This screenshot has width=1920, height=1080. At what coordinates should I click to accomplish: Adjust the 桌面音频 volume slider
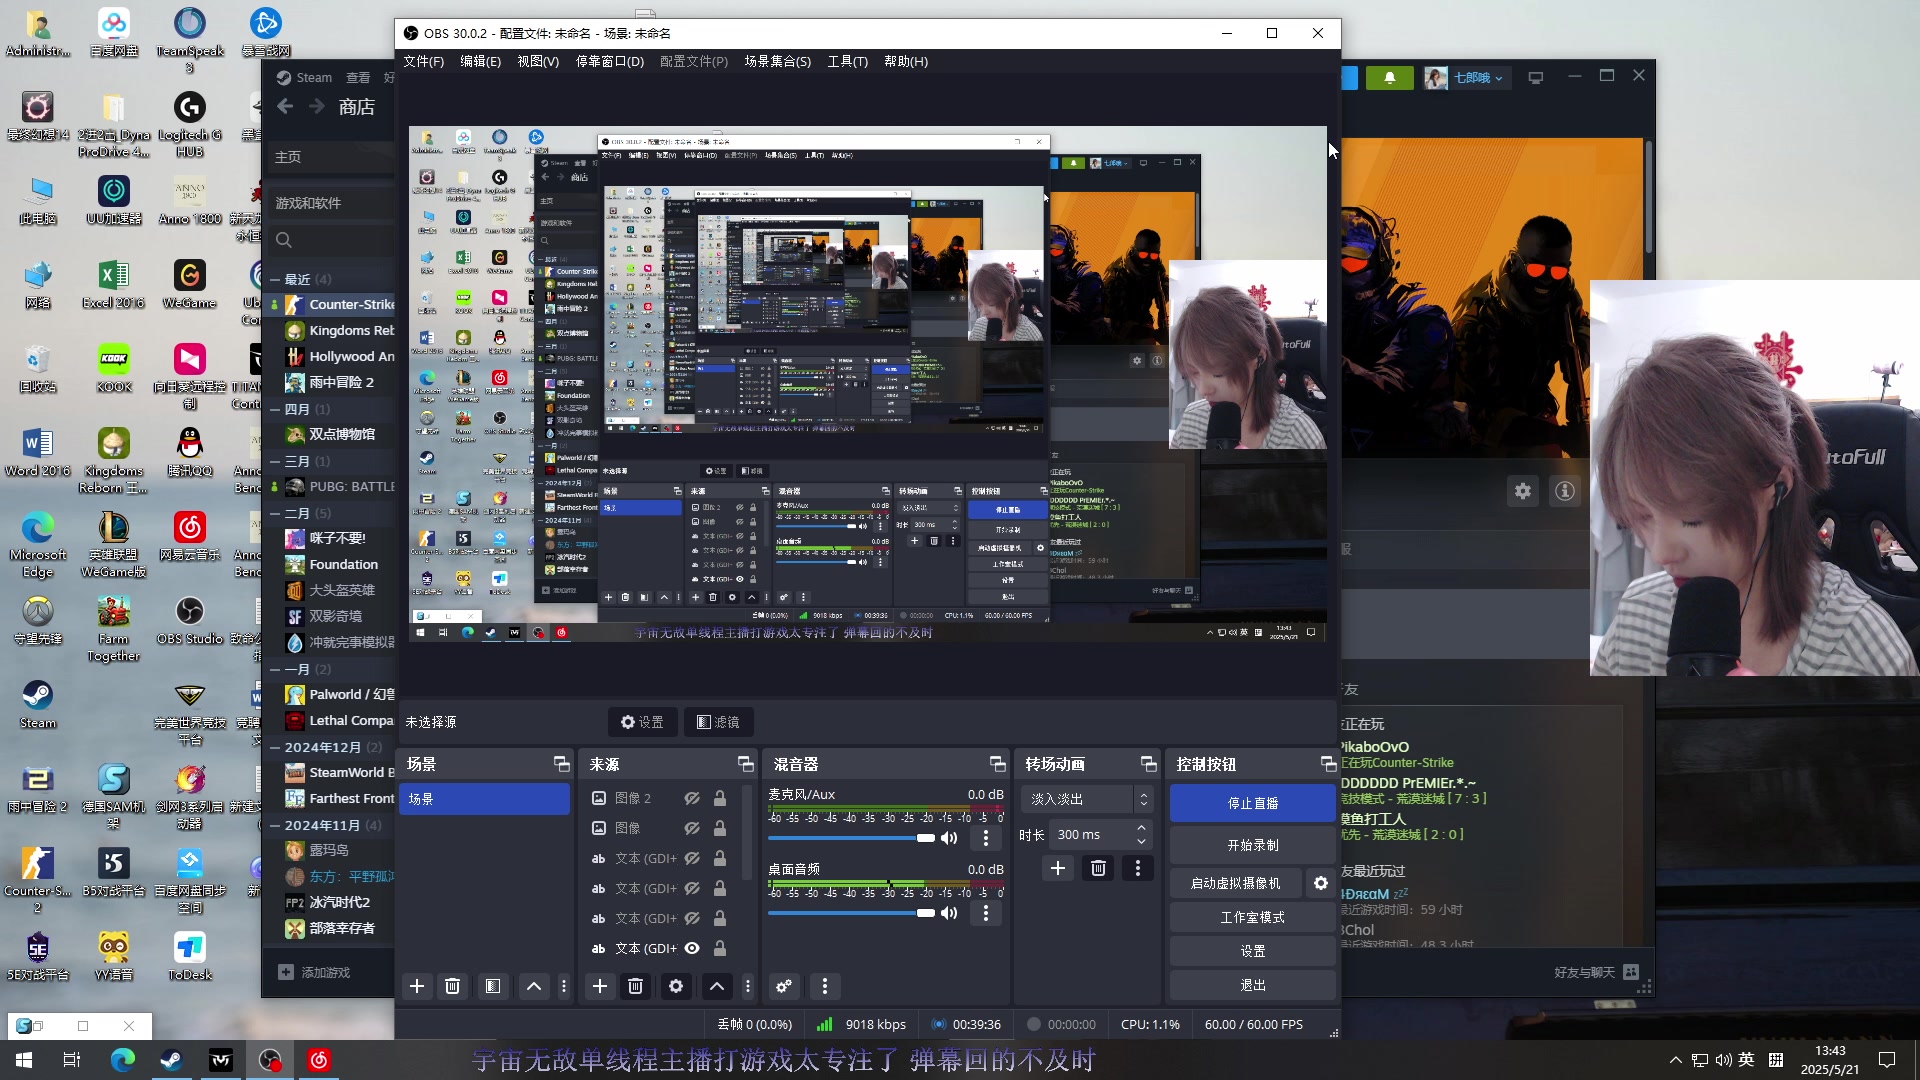click(x=852, y=913)
